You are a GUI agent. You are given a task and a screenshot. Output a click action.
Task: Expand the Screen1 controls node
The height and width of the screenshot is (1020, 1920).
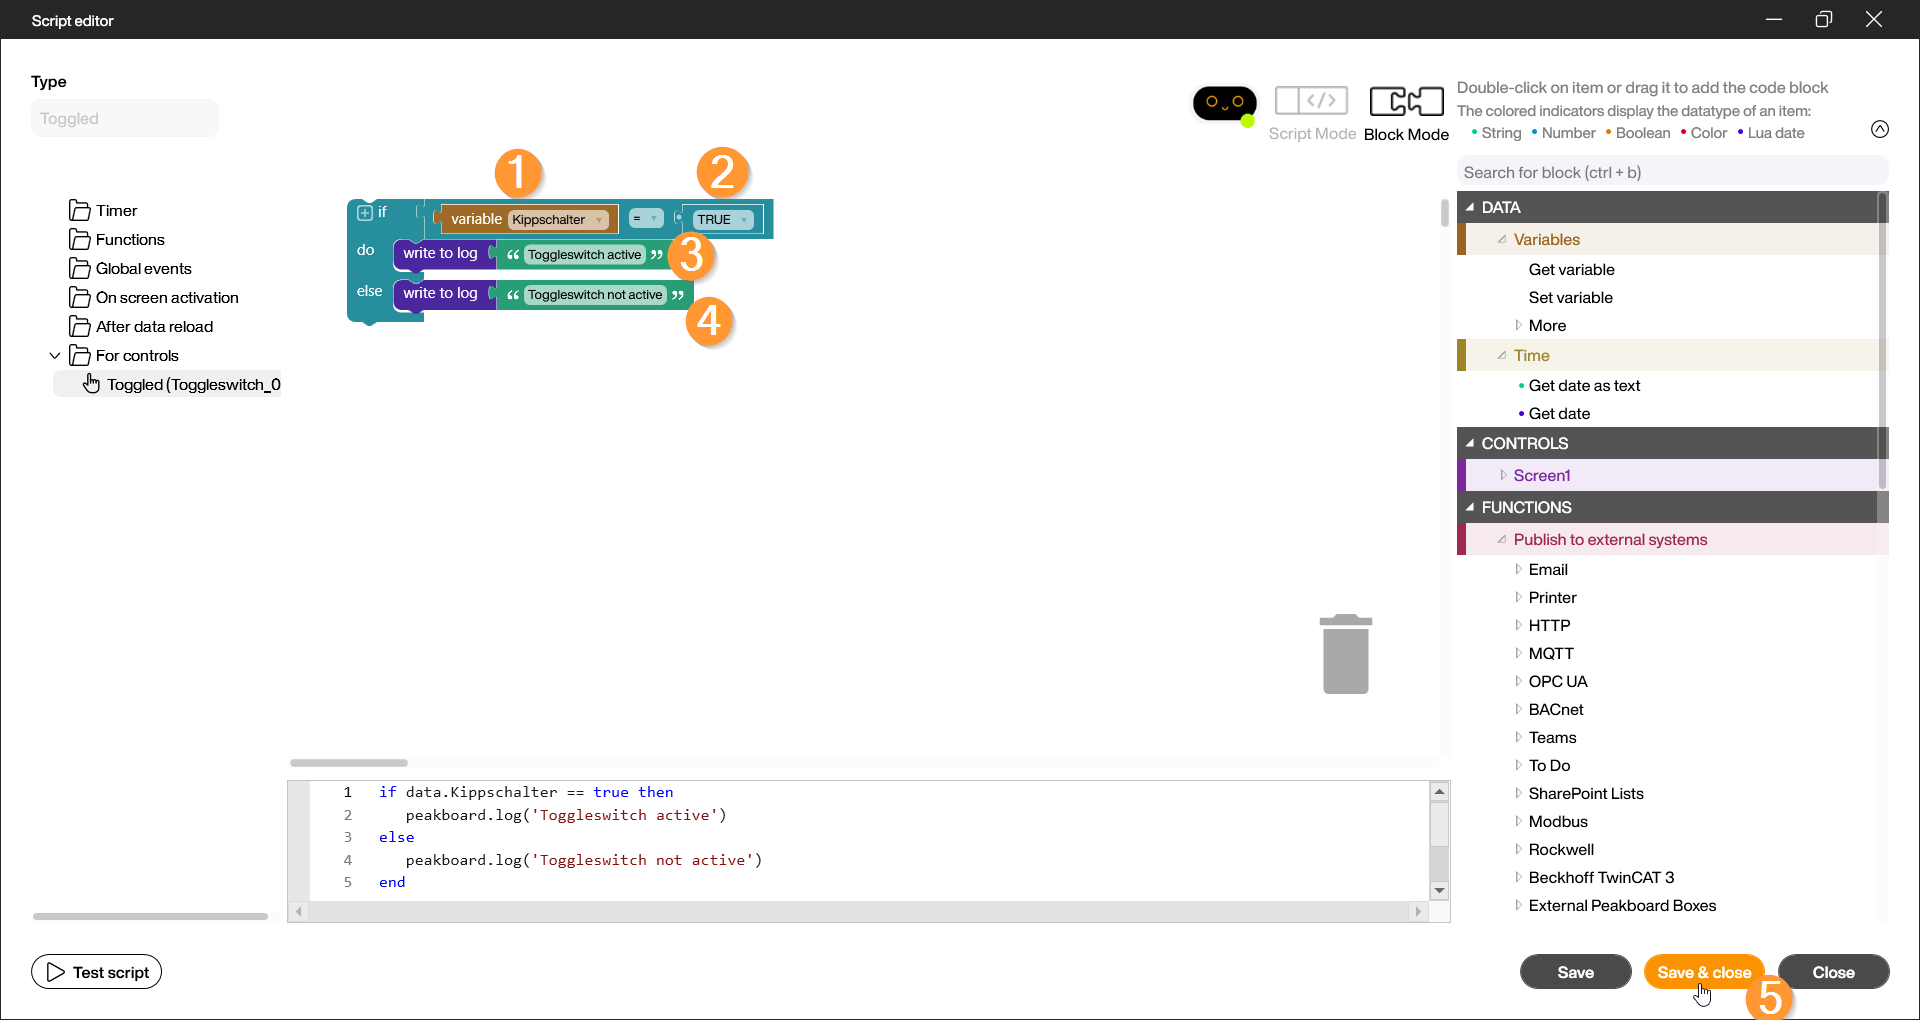pyautogui.click(x=1503, y=476)
